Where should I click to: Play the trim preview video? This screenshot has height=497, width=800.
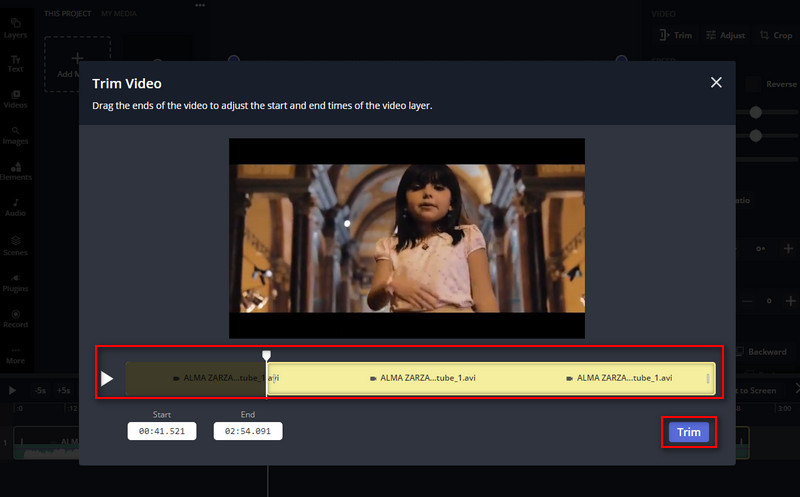click(108, 379)
